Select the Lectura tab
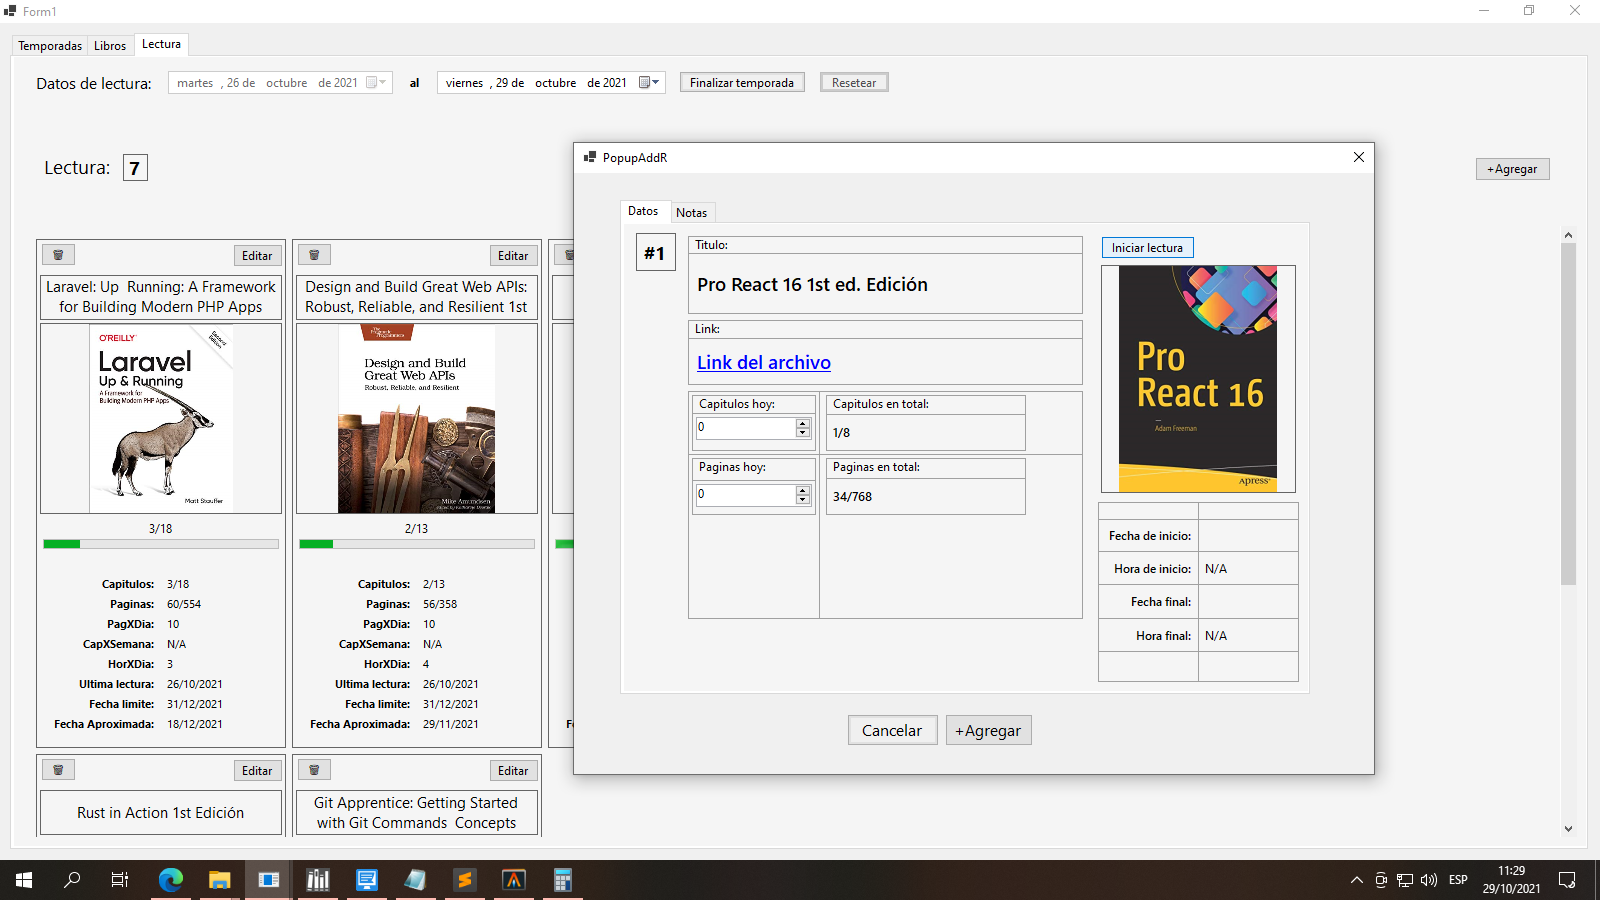The width and height of the screenshot is (1600, 900). pyautogui.click(x=161, y=44)
